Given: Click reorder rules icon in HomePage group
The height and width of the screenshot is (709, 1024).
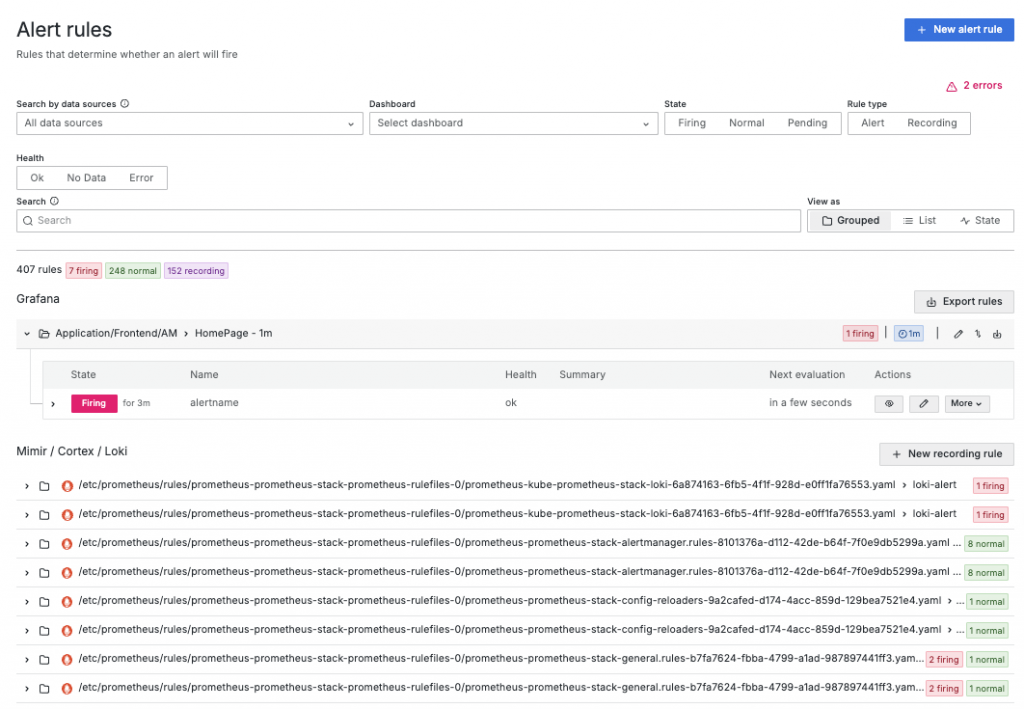Looking at the screenshot, I should click(x=978, y=334).
